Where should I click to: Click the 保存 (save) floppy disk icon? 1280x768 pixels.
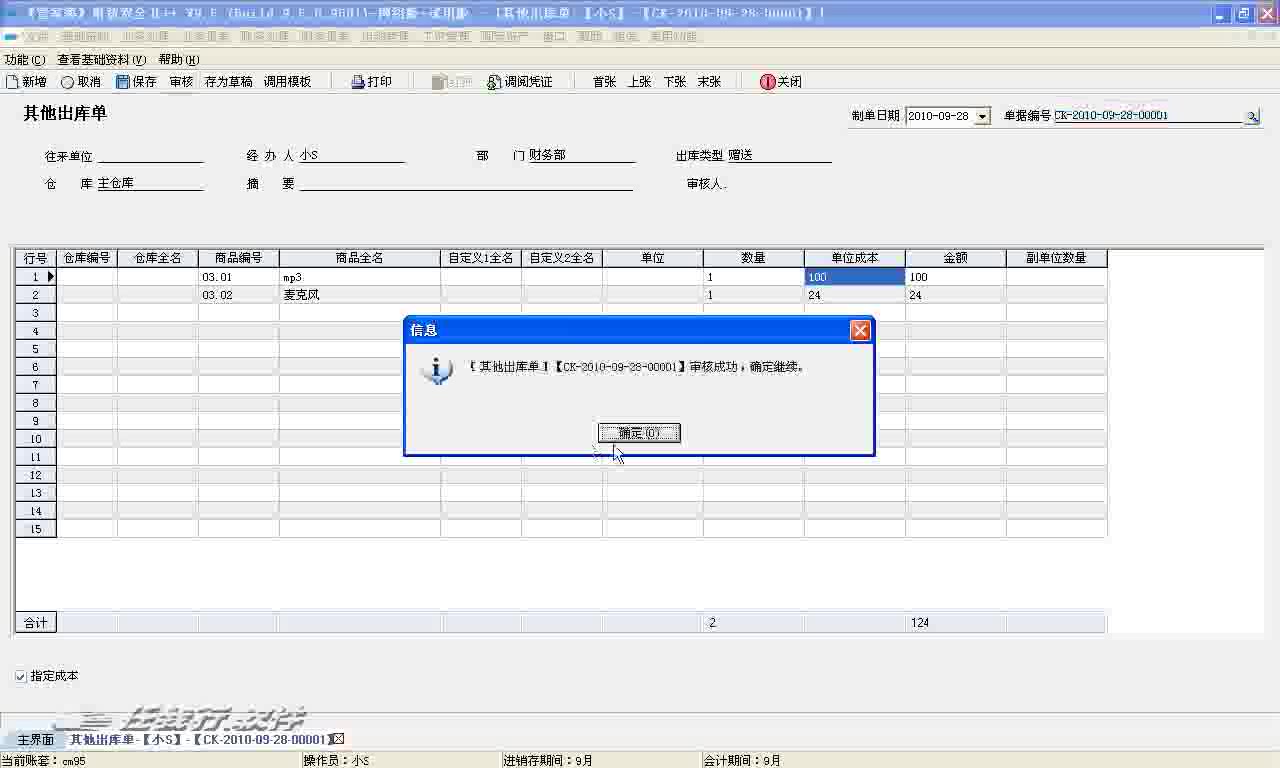123,82
